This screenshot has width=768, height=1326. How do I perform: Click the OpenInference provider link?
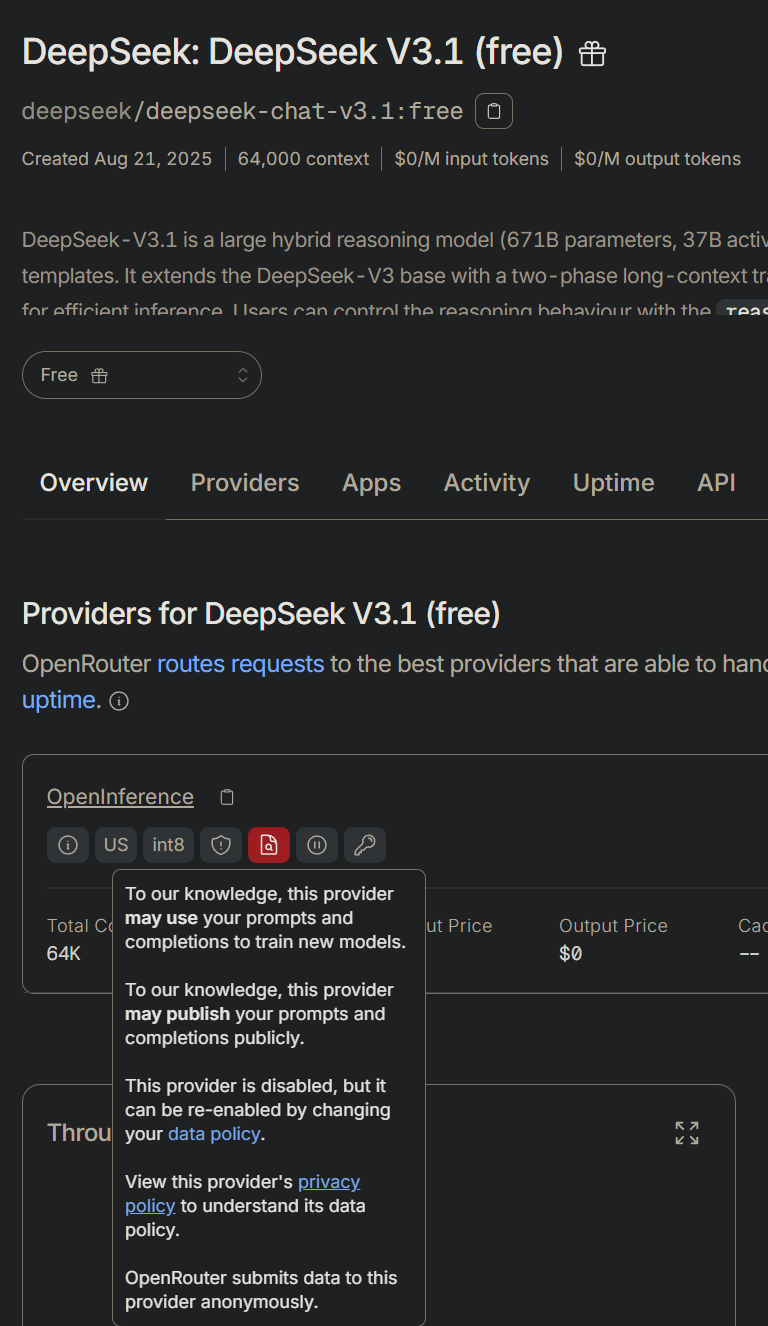[x=120, y=797]
